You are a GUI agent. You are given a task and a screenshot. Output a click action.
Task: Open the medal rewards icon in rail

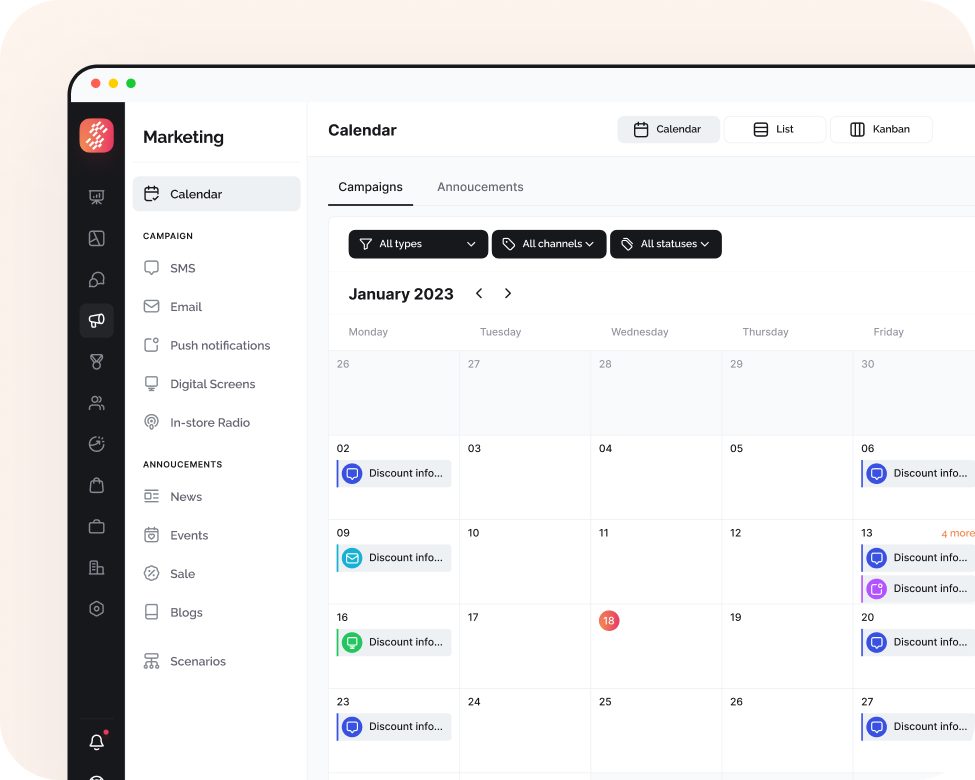pyautogui.click(x=96, y=361)
